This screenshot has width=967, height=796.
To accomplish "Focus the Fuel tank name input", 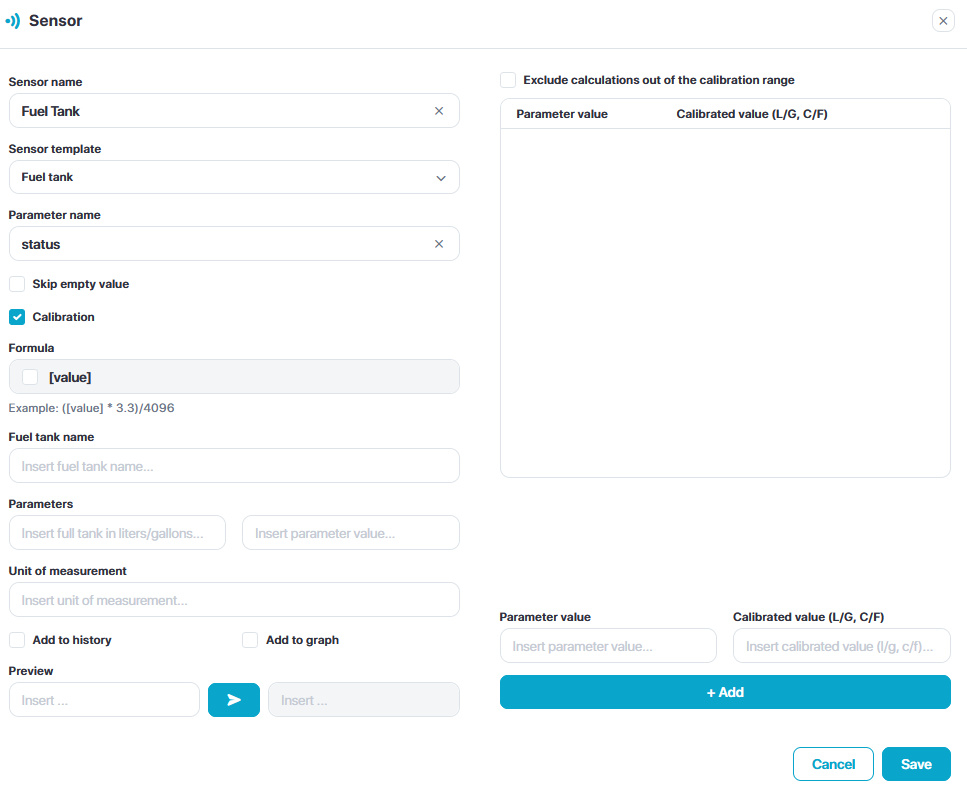I will tap(234, 466).
